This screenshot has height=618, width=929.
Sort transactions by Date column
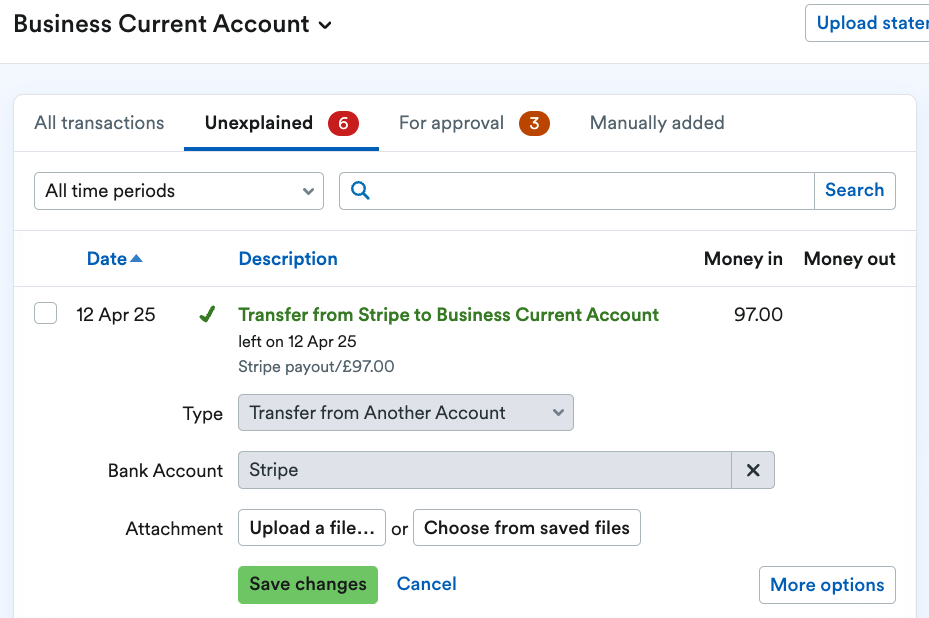tap(107, 258)
